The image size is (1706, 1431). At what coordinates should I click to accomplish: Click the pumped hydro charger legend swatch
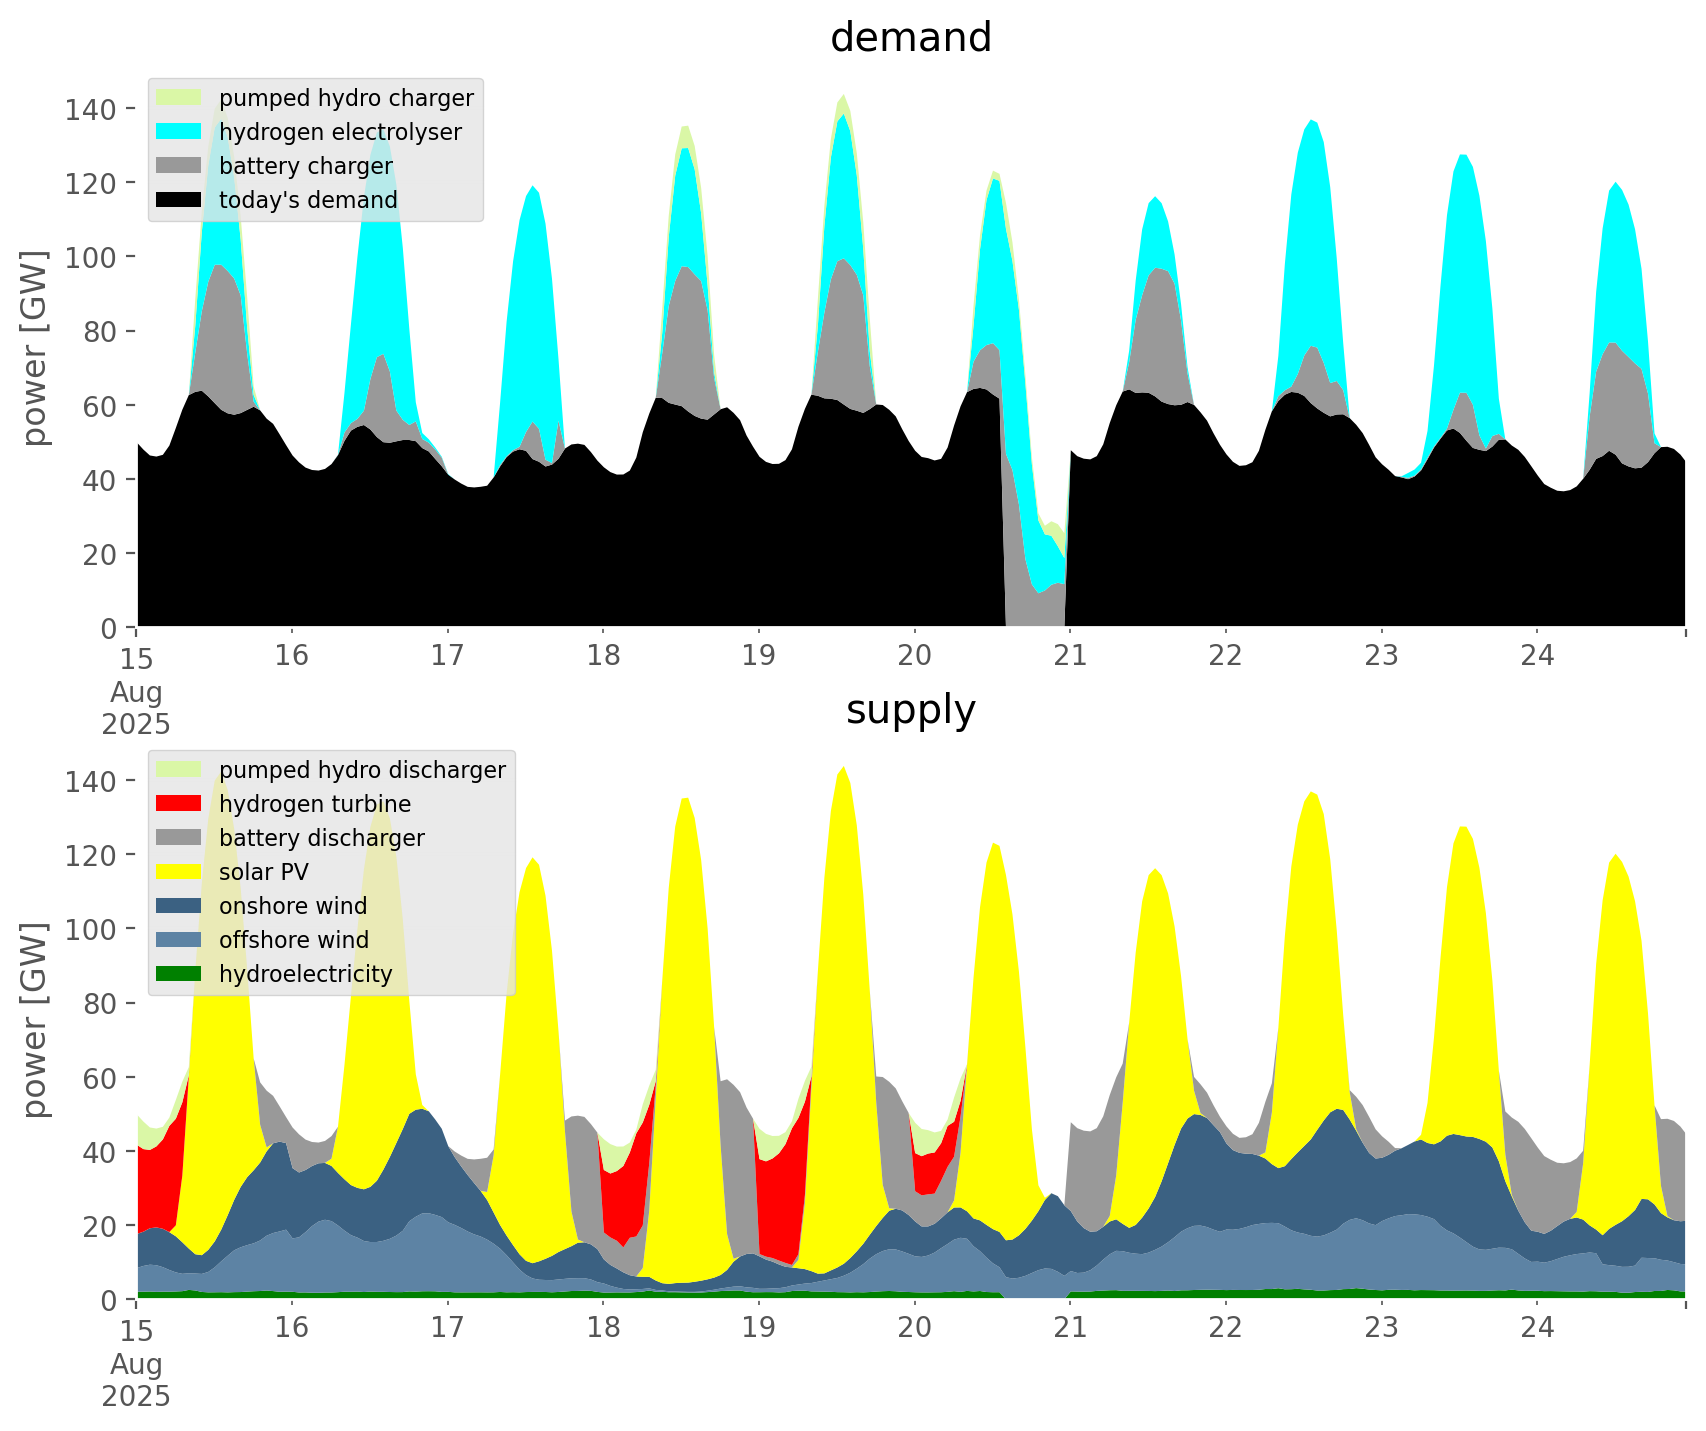coord(180,98)
